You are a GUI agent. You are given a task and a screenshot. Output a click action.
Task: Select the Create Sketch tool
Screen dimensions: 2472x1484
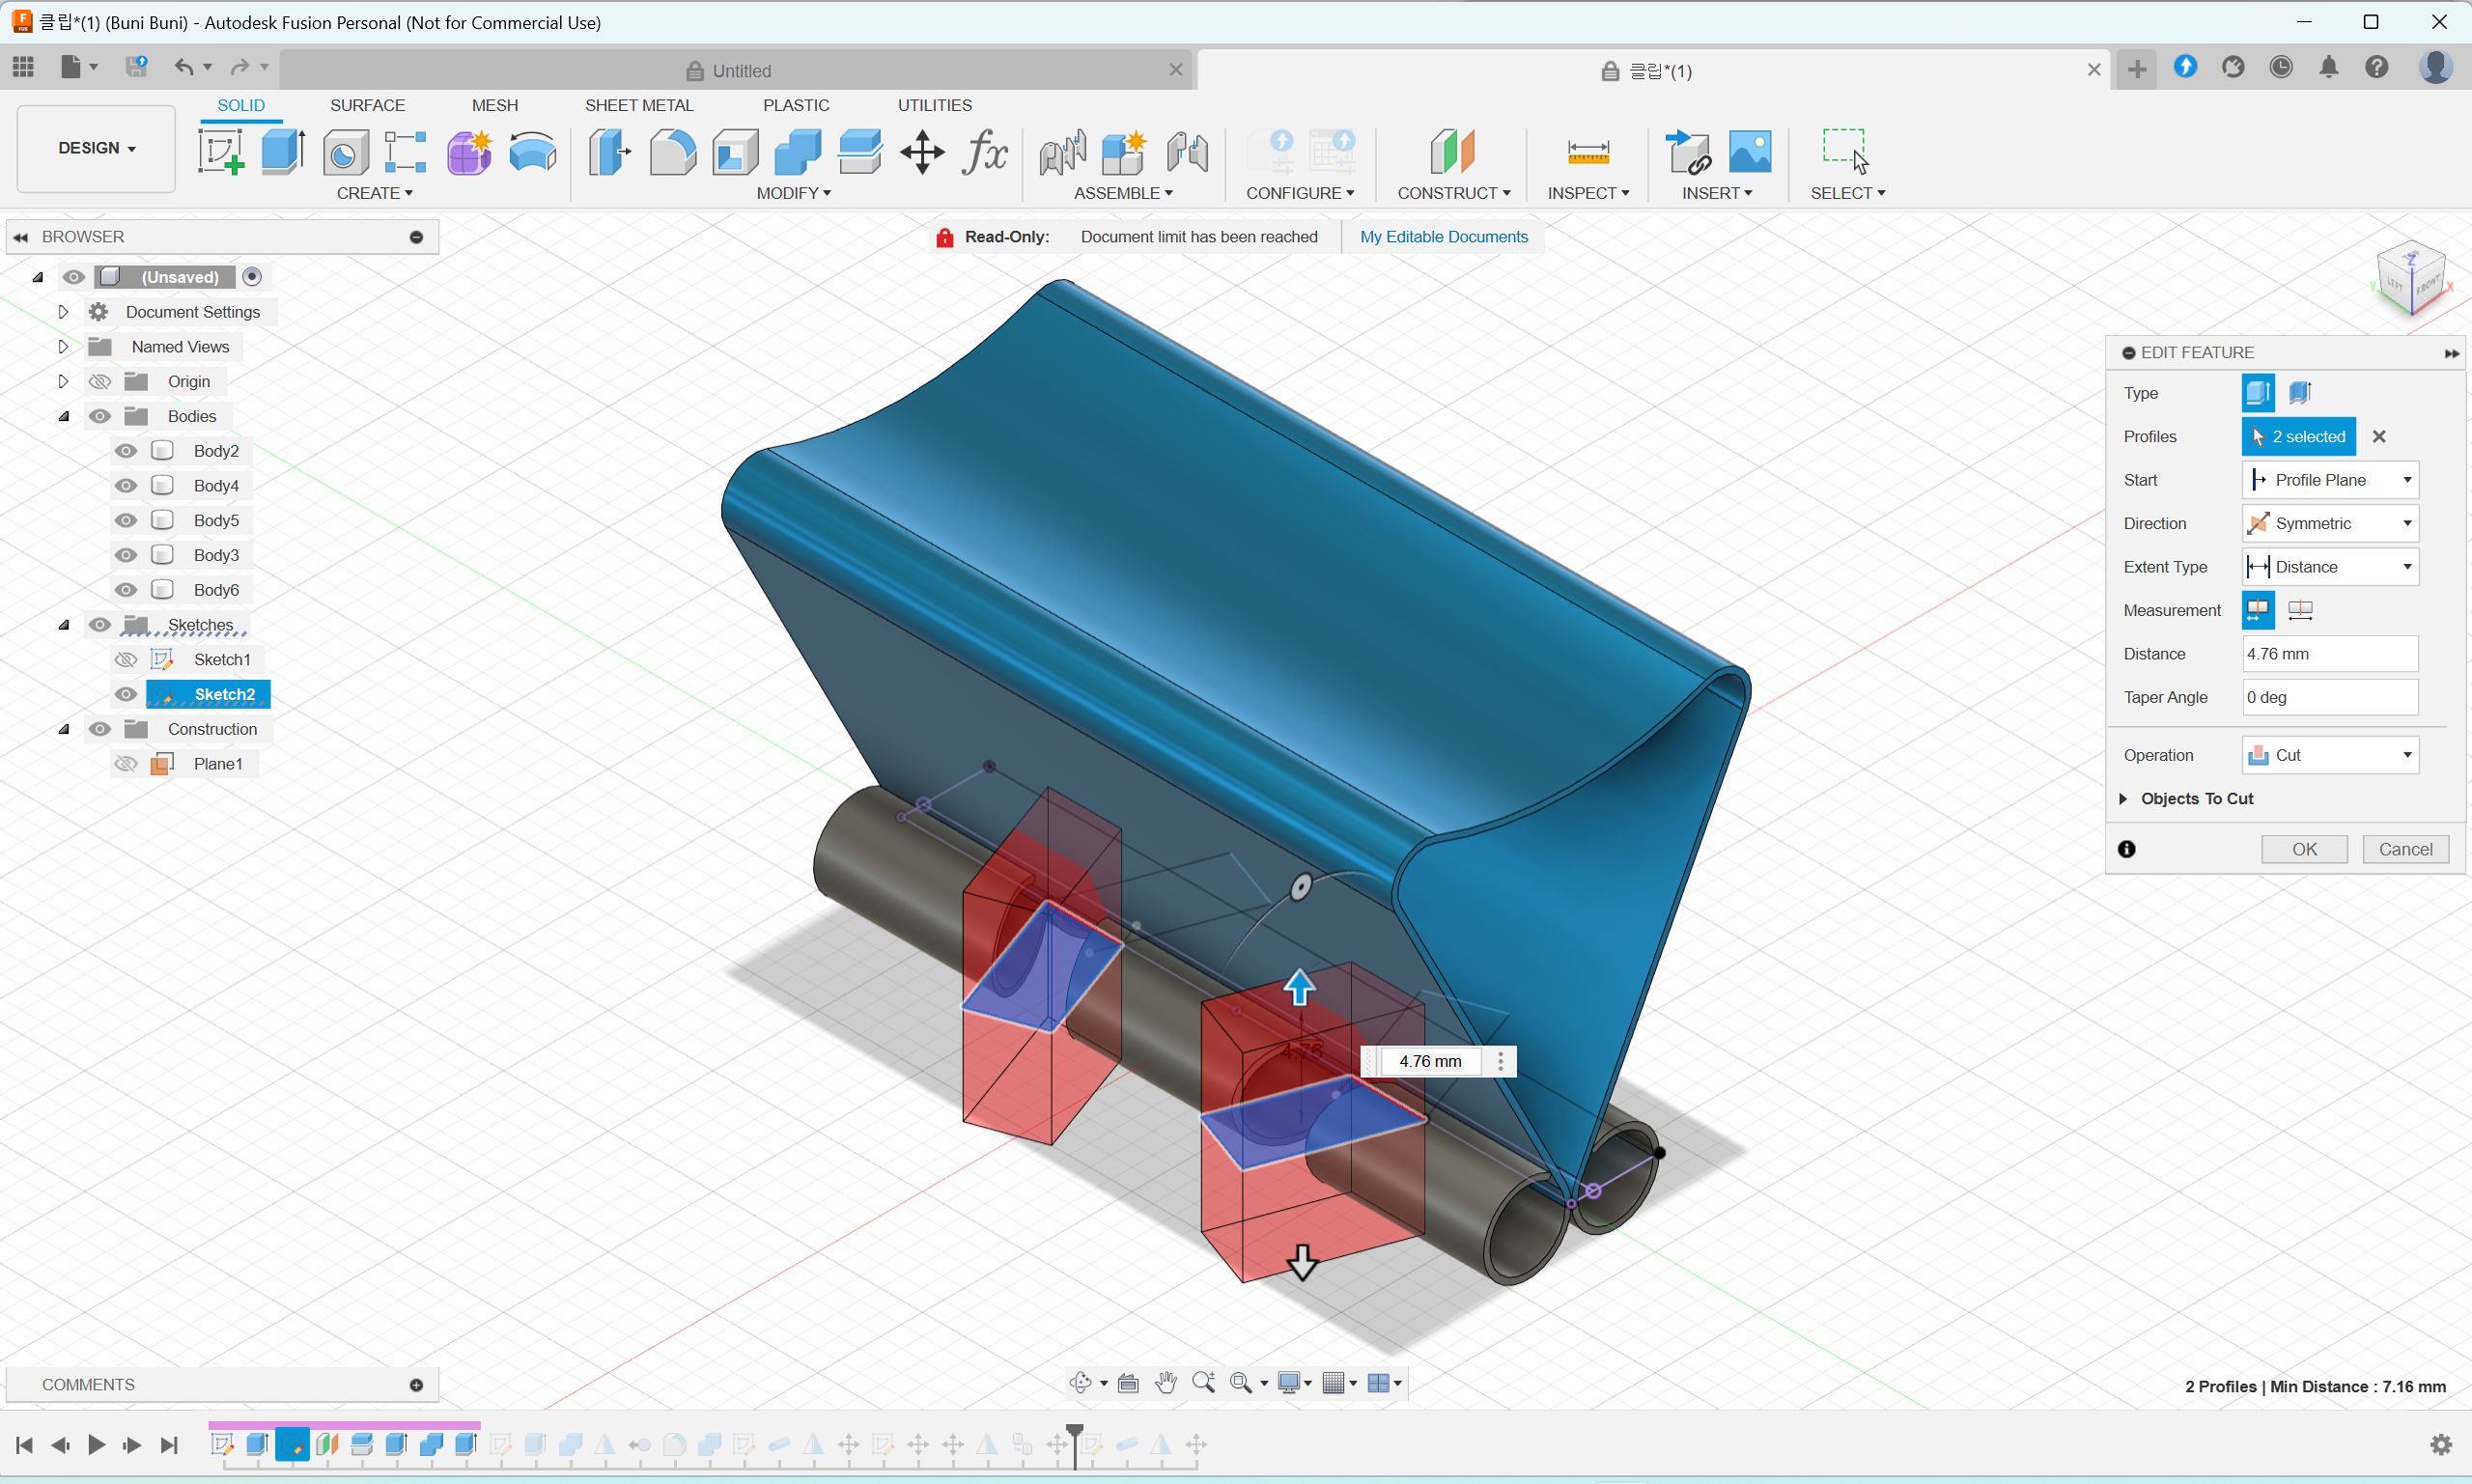pos(221,152)
